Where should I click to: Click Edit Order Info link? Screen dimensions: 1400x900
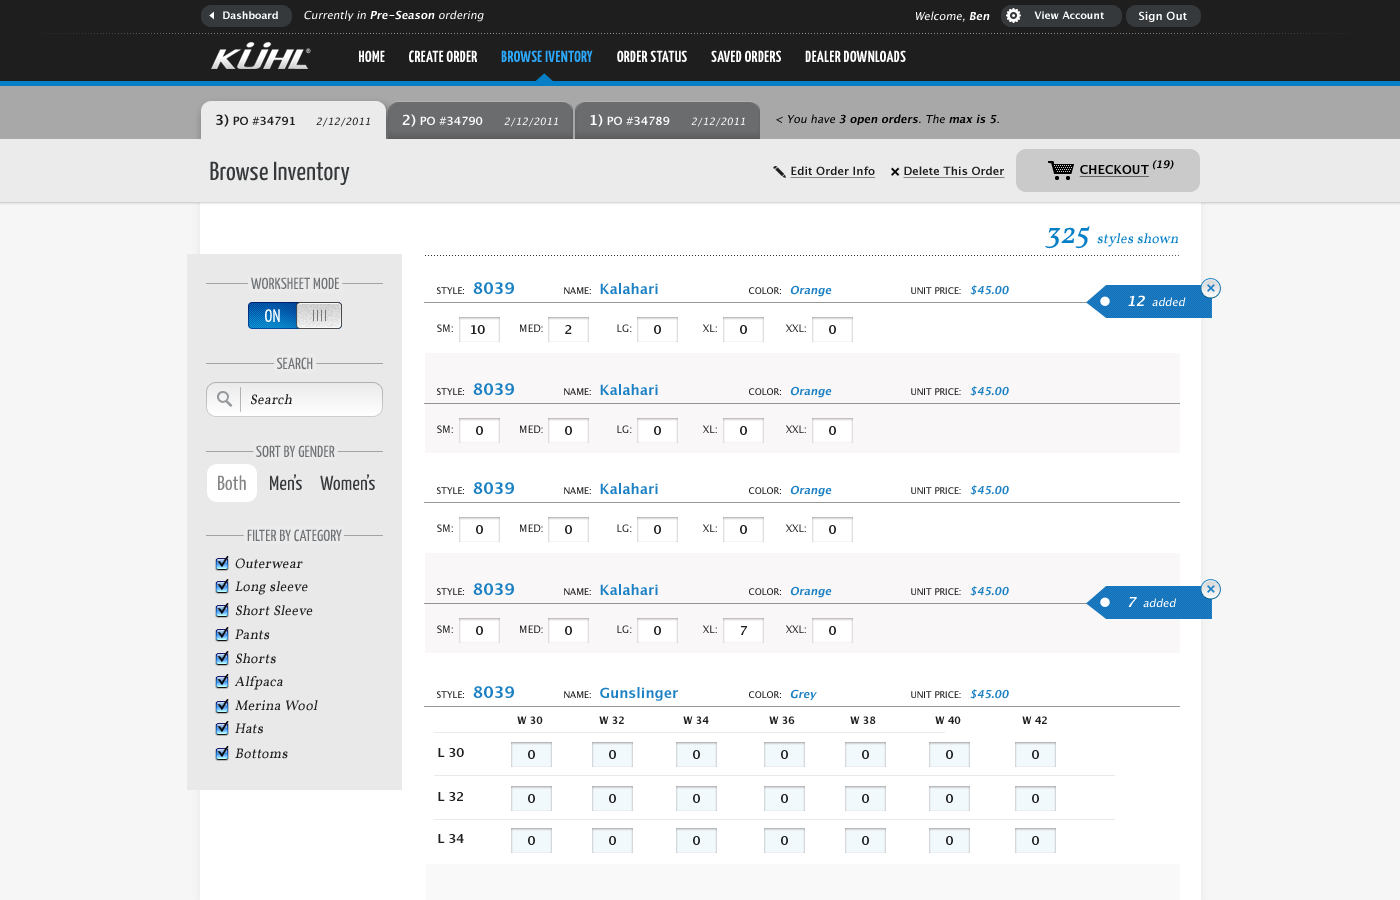(x=832, y=171)
